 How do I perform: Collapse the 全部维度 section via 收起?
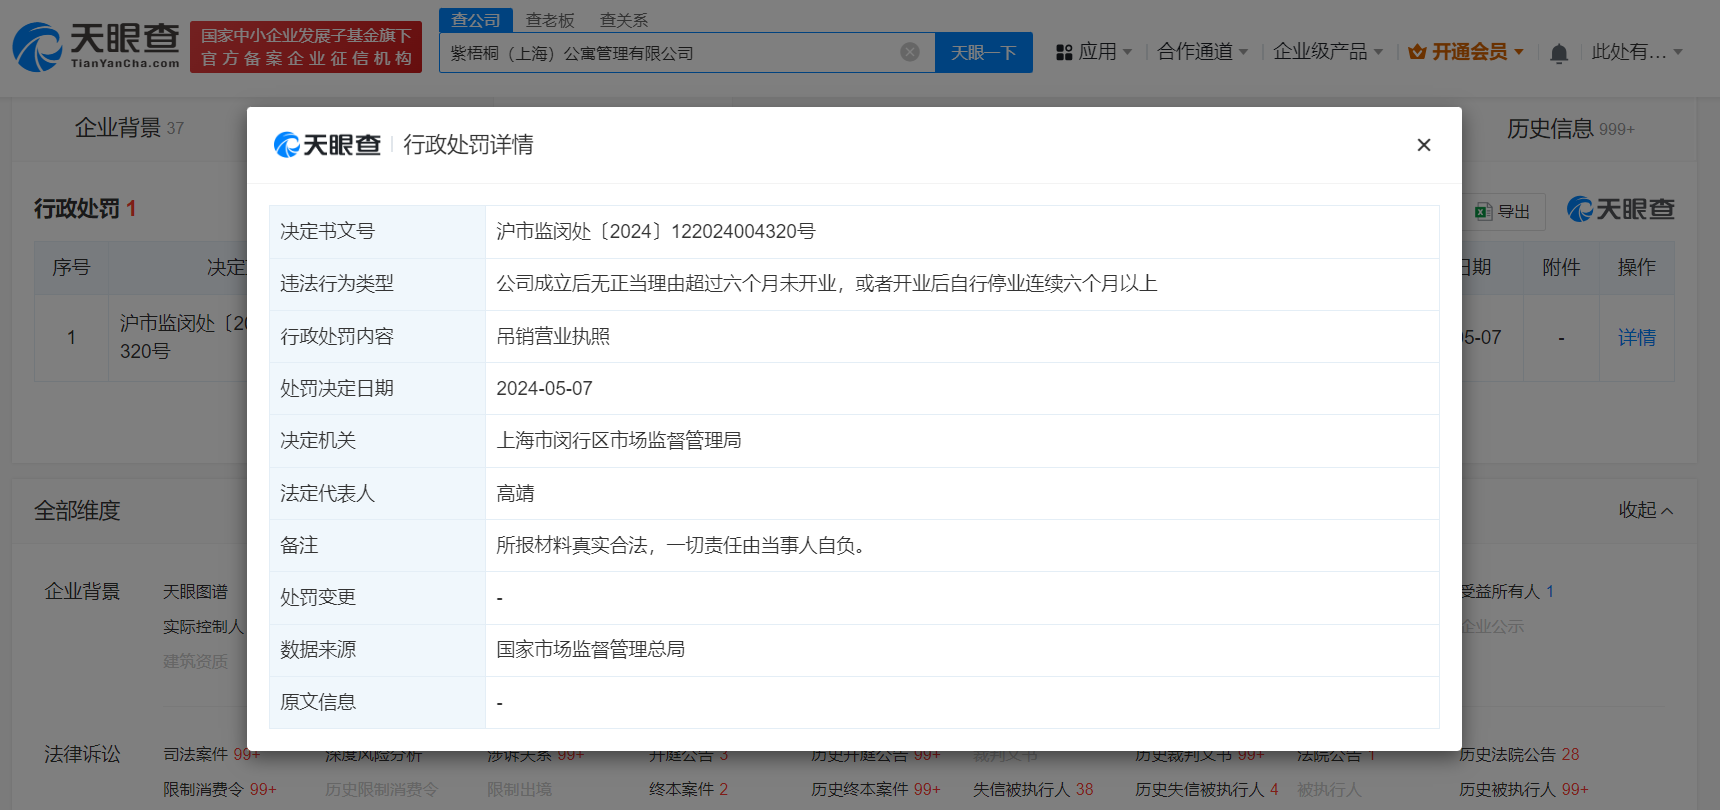tap(1645, 510)
